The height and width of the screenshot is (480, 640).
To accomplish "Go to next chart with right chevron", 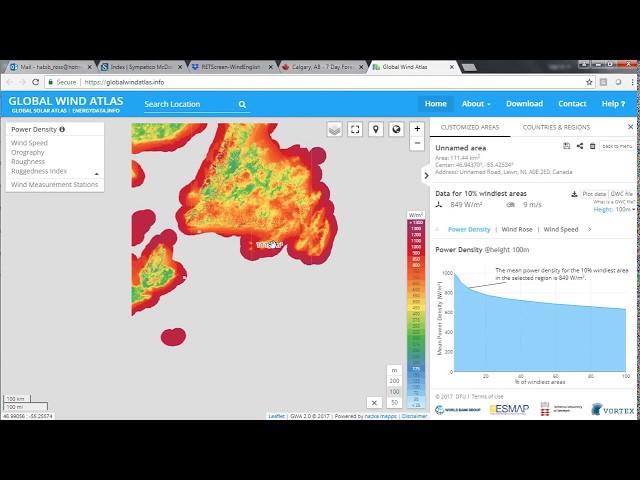I will pos(590,229).
